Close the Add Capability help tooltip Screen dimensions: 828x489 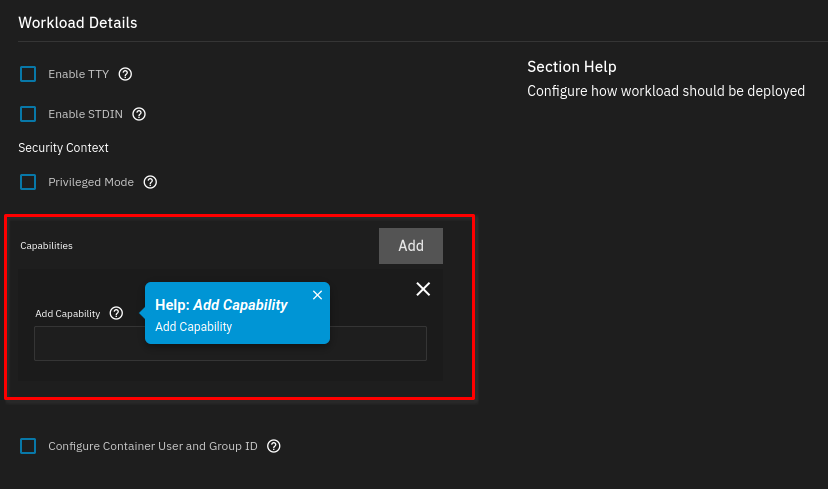[317, 295]
